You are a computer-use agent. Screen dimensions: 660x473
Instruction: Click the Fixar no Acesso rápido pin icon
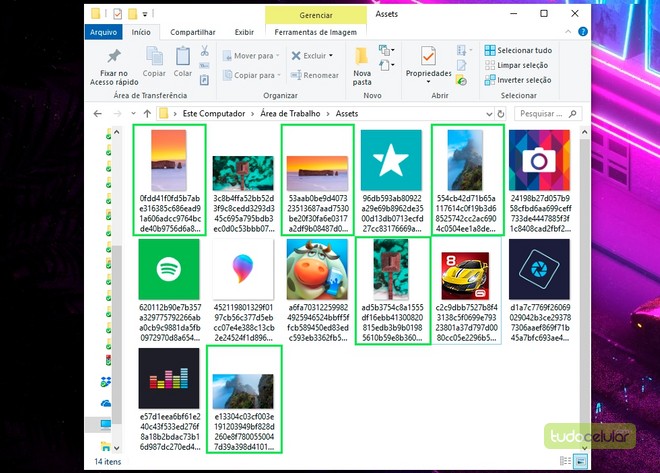[114, 56]
